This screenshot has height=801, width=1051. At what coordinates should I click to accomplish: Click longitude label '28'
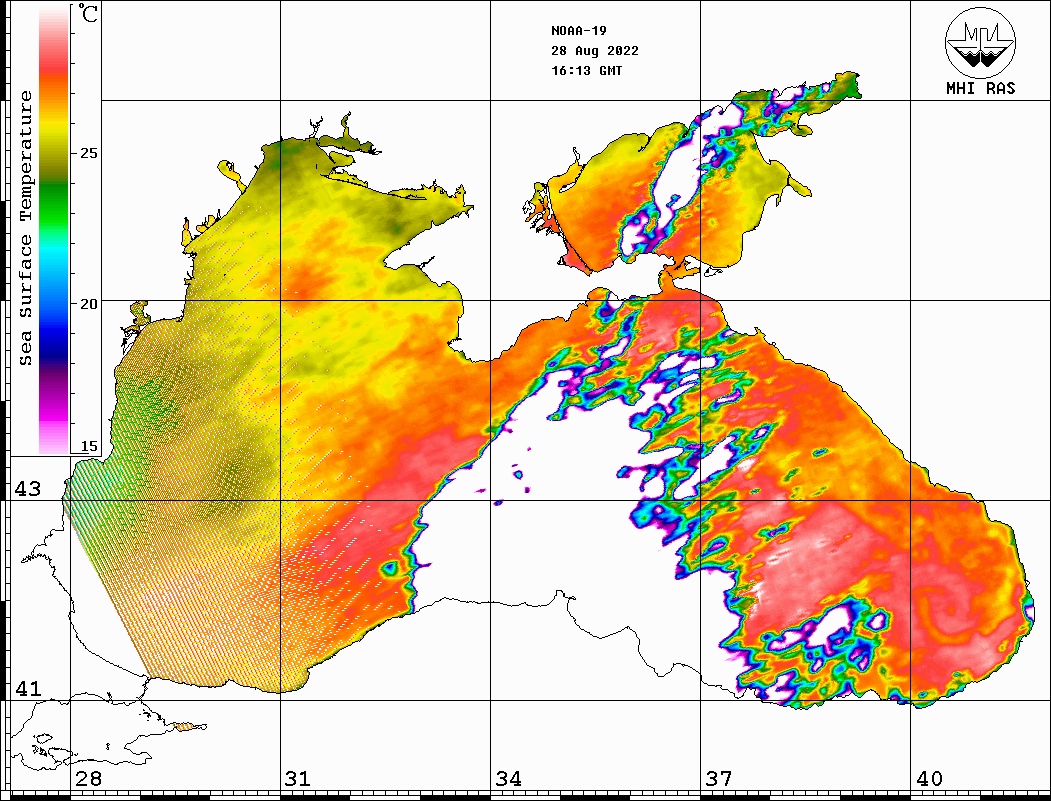88,779
